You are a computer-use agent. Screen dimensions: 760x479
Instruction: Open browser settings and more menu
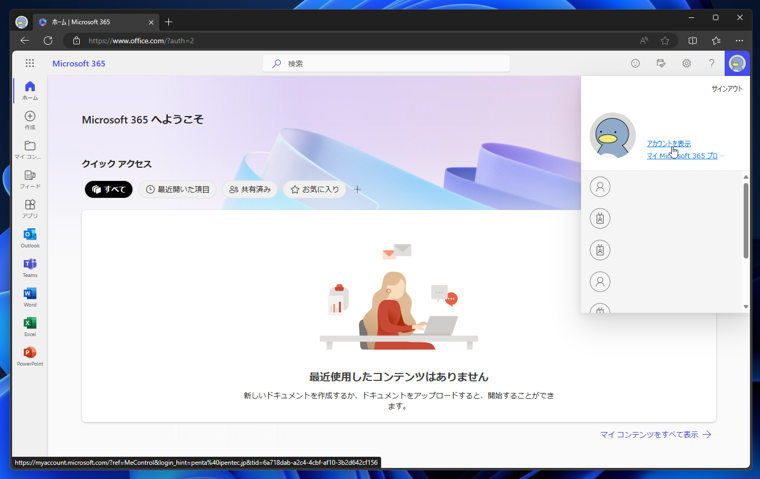tap(739, 41)
